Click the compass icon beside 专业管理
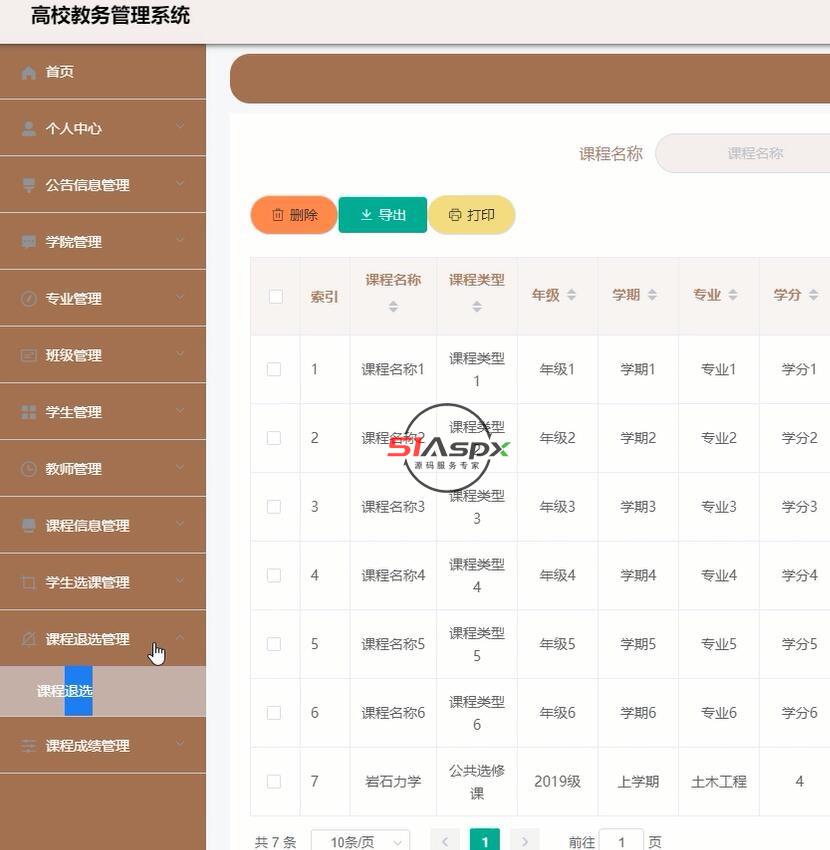 click(29, 299)
